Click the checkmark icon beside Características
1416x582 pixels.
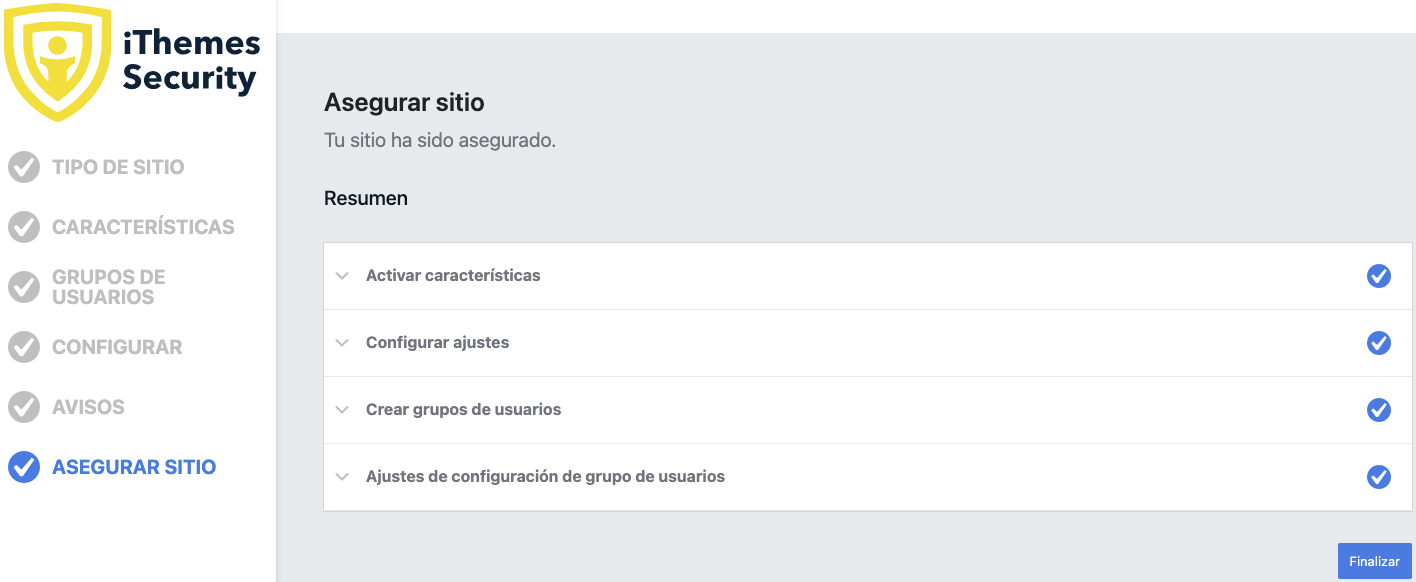click(24, 227)
